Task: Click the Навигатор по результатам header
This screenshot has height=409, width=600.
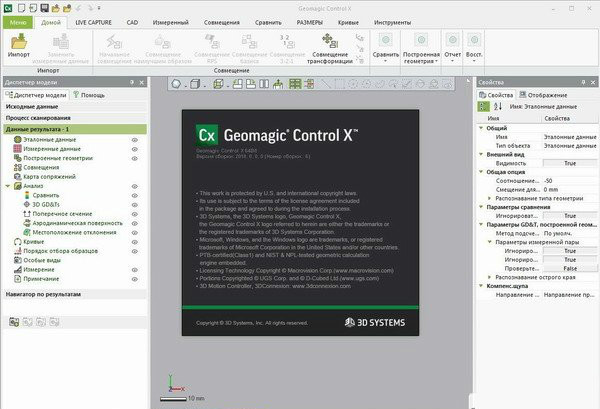Action: coord(75,294)
